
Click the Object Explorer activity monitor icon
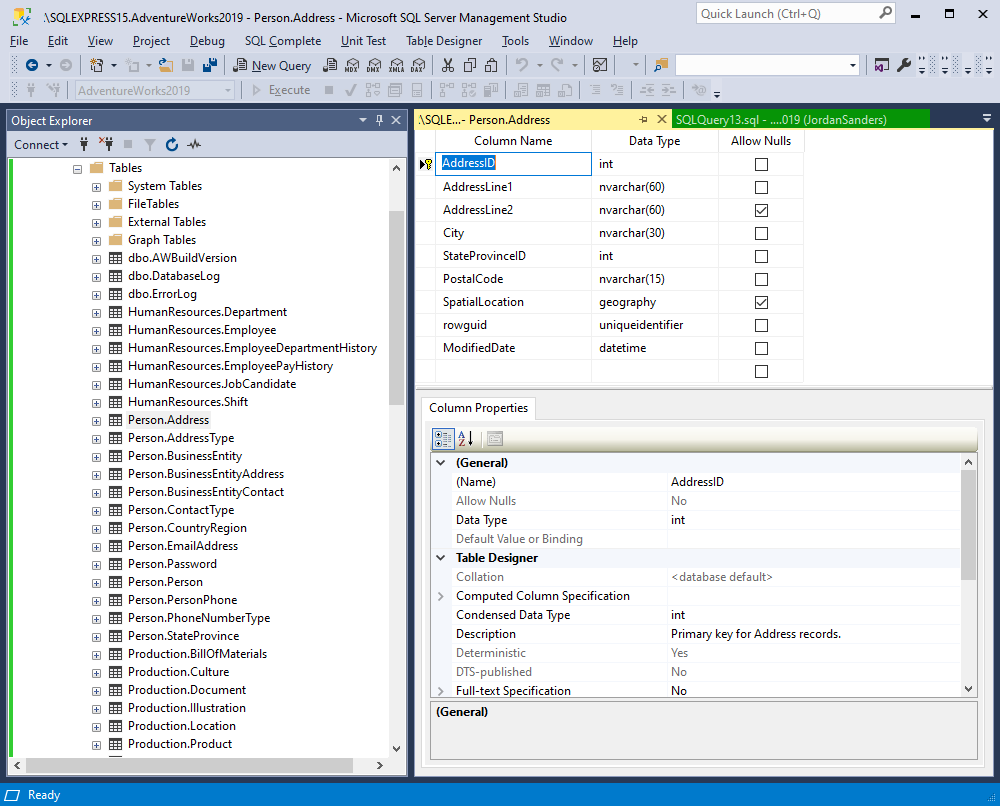pos(194,145)
